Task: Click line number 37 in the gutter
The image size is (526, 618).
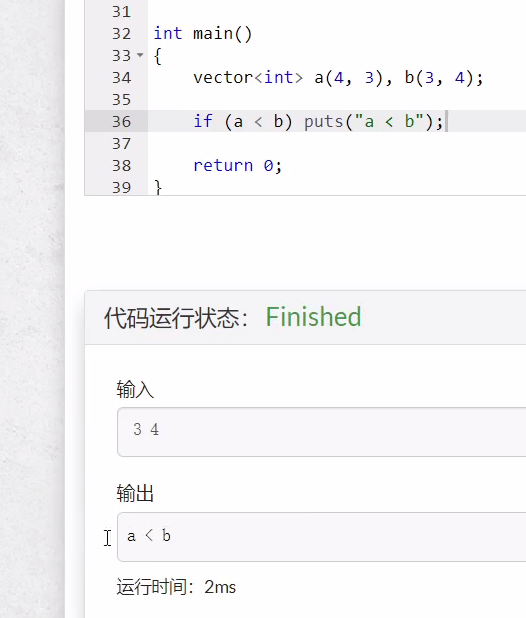Action: click(121, 143)
